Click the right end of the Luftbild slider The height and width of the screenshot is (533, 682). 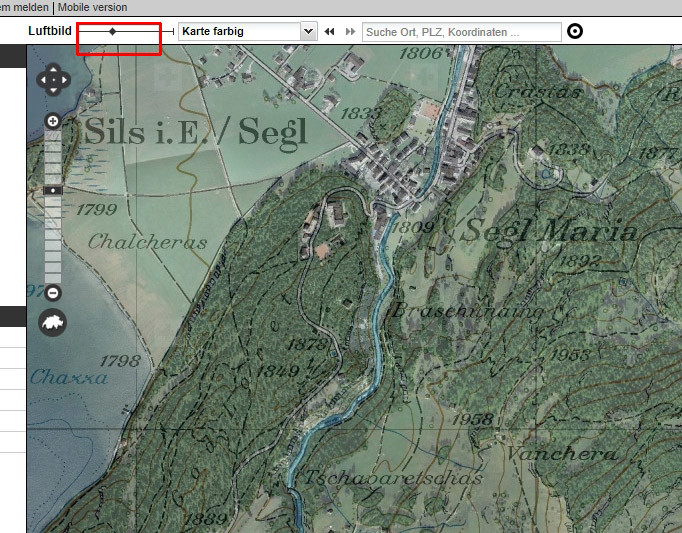tap(172, 32)
